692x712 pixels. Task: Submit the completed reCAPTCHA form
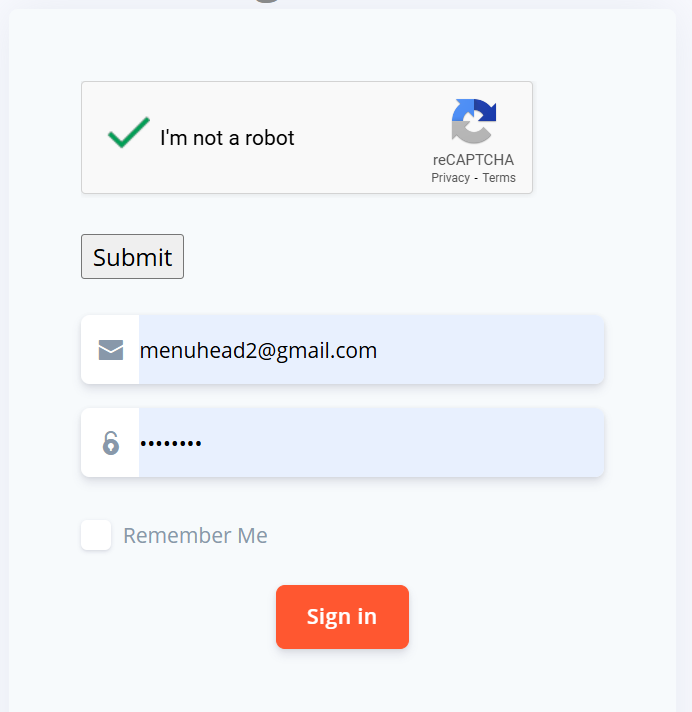tap(132, 257)
